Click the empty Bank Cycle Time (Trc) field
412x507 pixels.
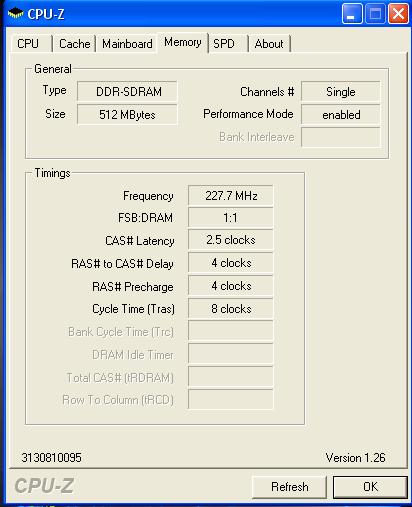coord(231,331)
